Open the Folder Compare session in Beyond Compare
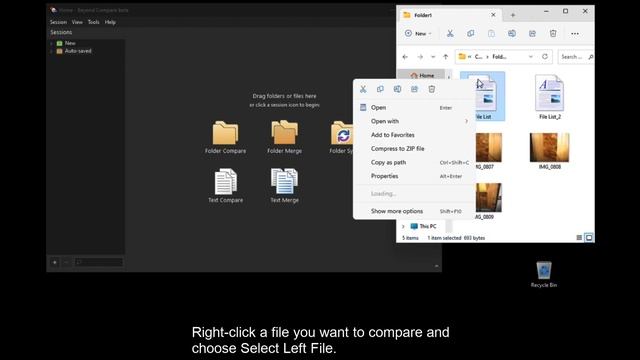640x360 pixels. coord(225,137)
